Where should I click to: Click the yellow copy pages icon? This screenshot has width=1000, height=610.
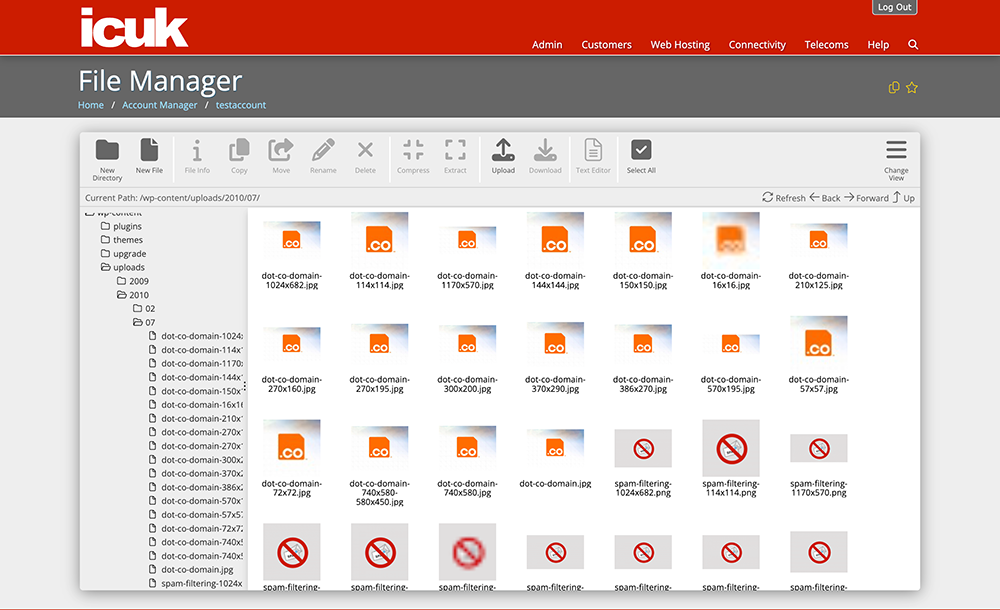894,87
